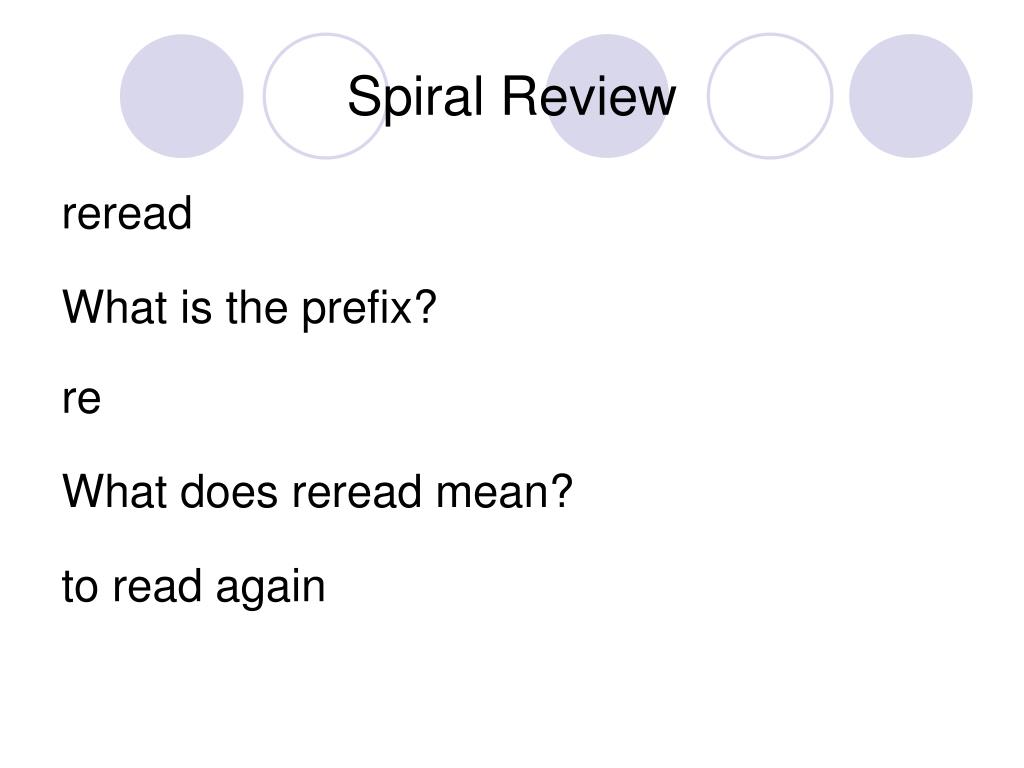Click the line What is the prefix?
Screen dimensions: 1024x768
(249, 308)
